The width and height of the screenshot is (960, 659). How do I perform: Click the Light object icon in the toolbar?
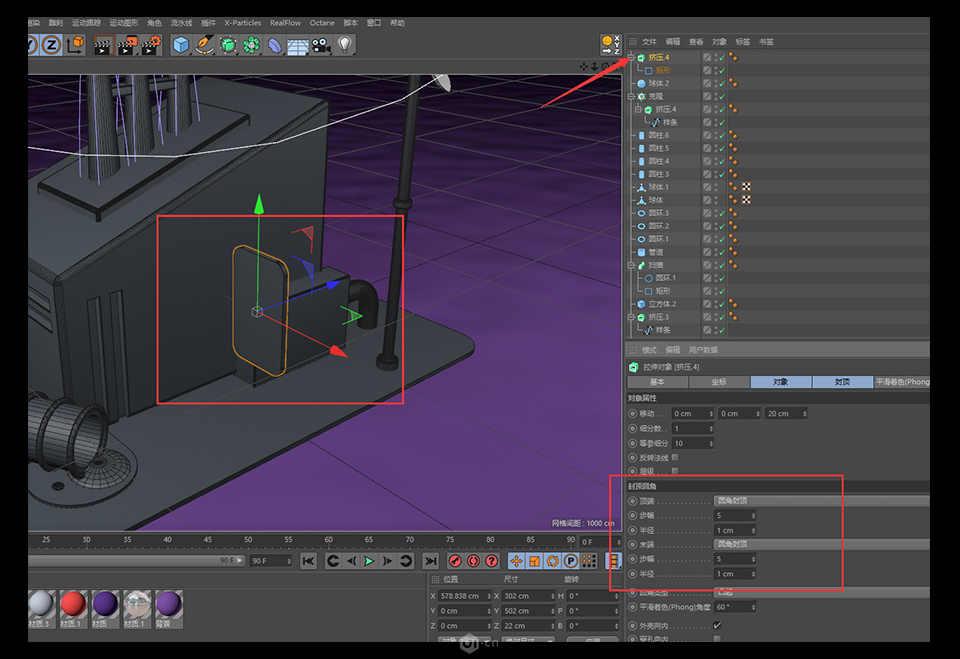click(x=345, y=45)
